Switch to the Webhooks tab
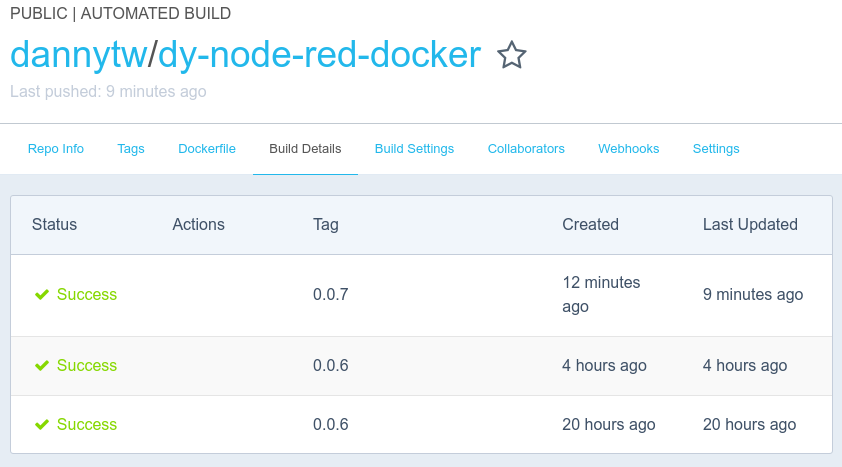 629,149
